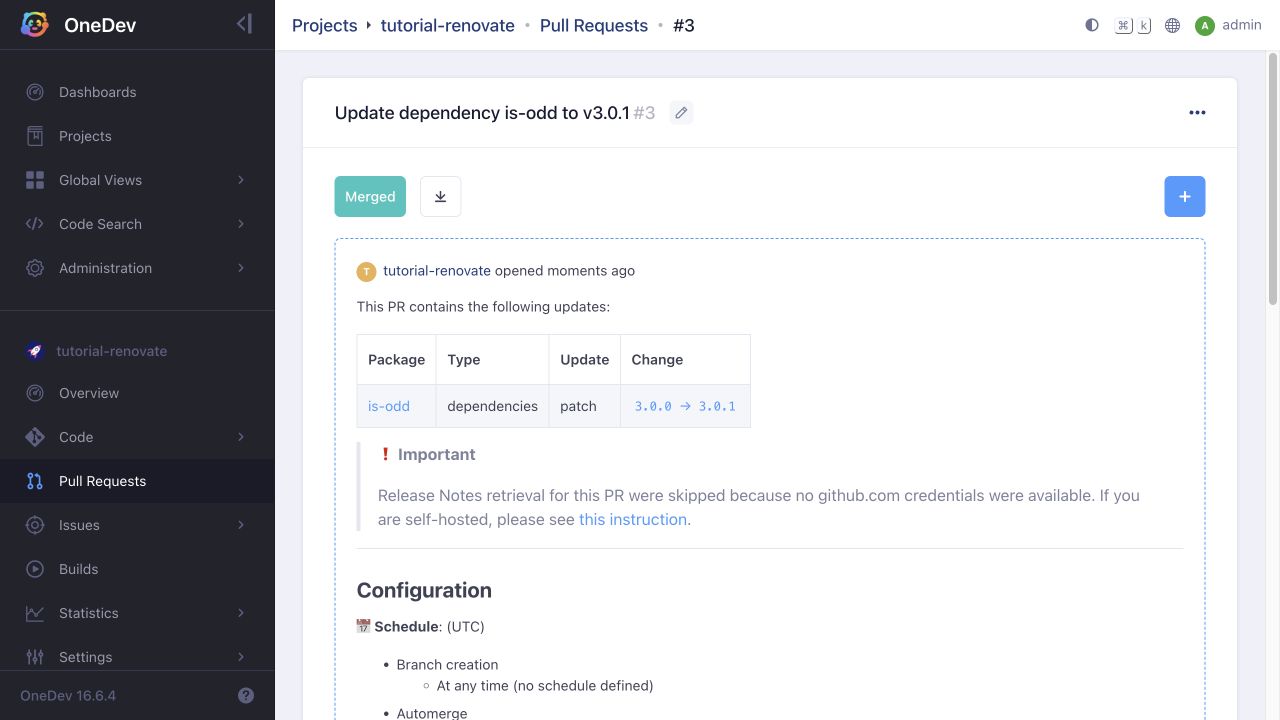Image resolution: width=1280 pixels, height=720 pixels.
Task: Click the blue plus button
Action: (x=1185, y=197)
